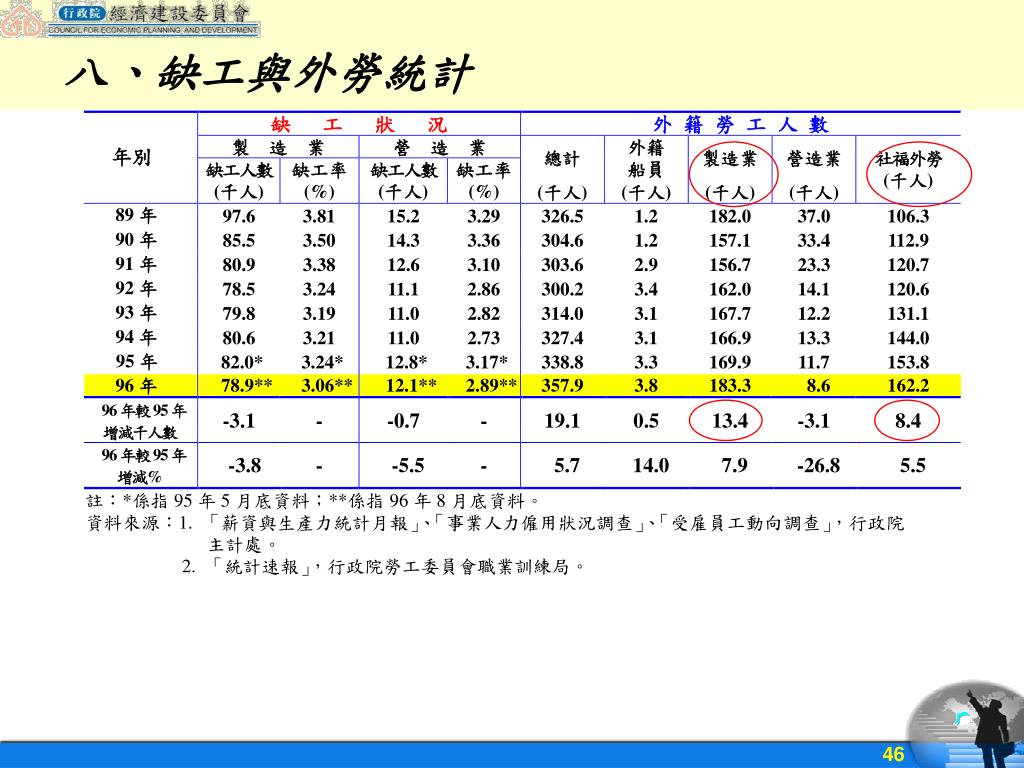Click the value 131.1
Screen dimensions: 1024x768
click(908, 313)
